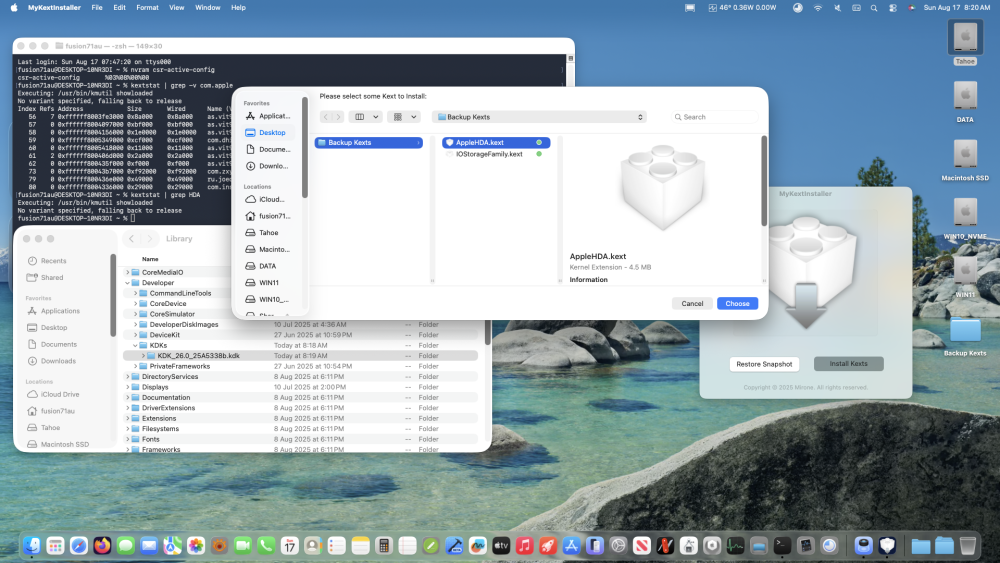Select DATA volume in dialog sidebar

(268, 266)
